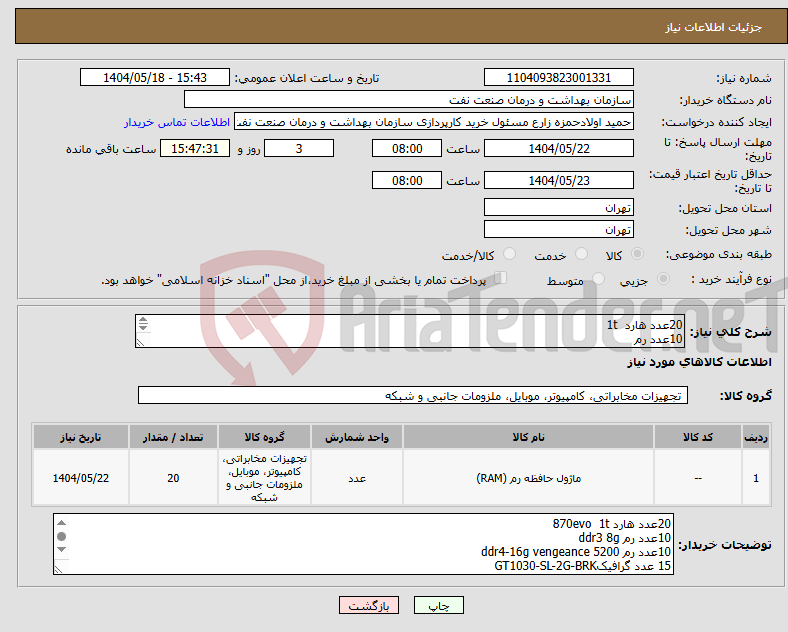The width and height of the screenshot is (788, 632).
Task: Click the remaining time 15:47:31 field
Action: point(195,149)
